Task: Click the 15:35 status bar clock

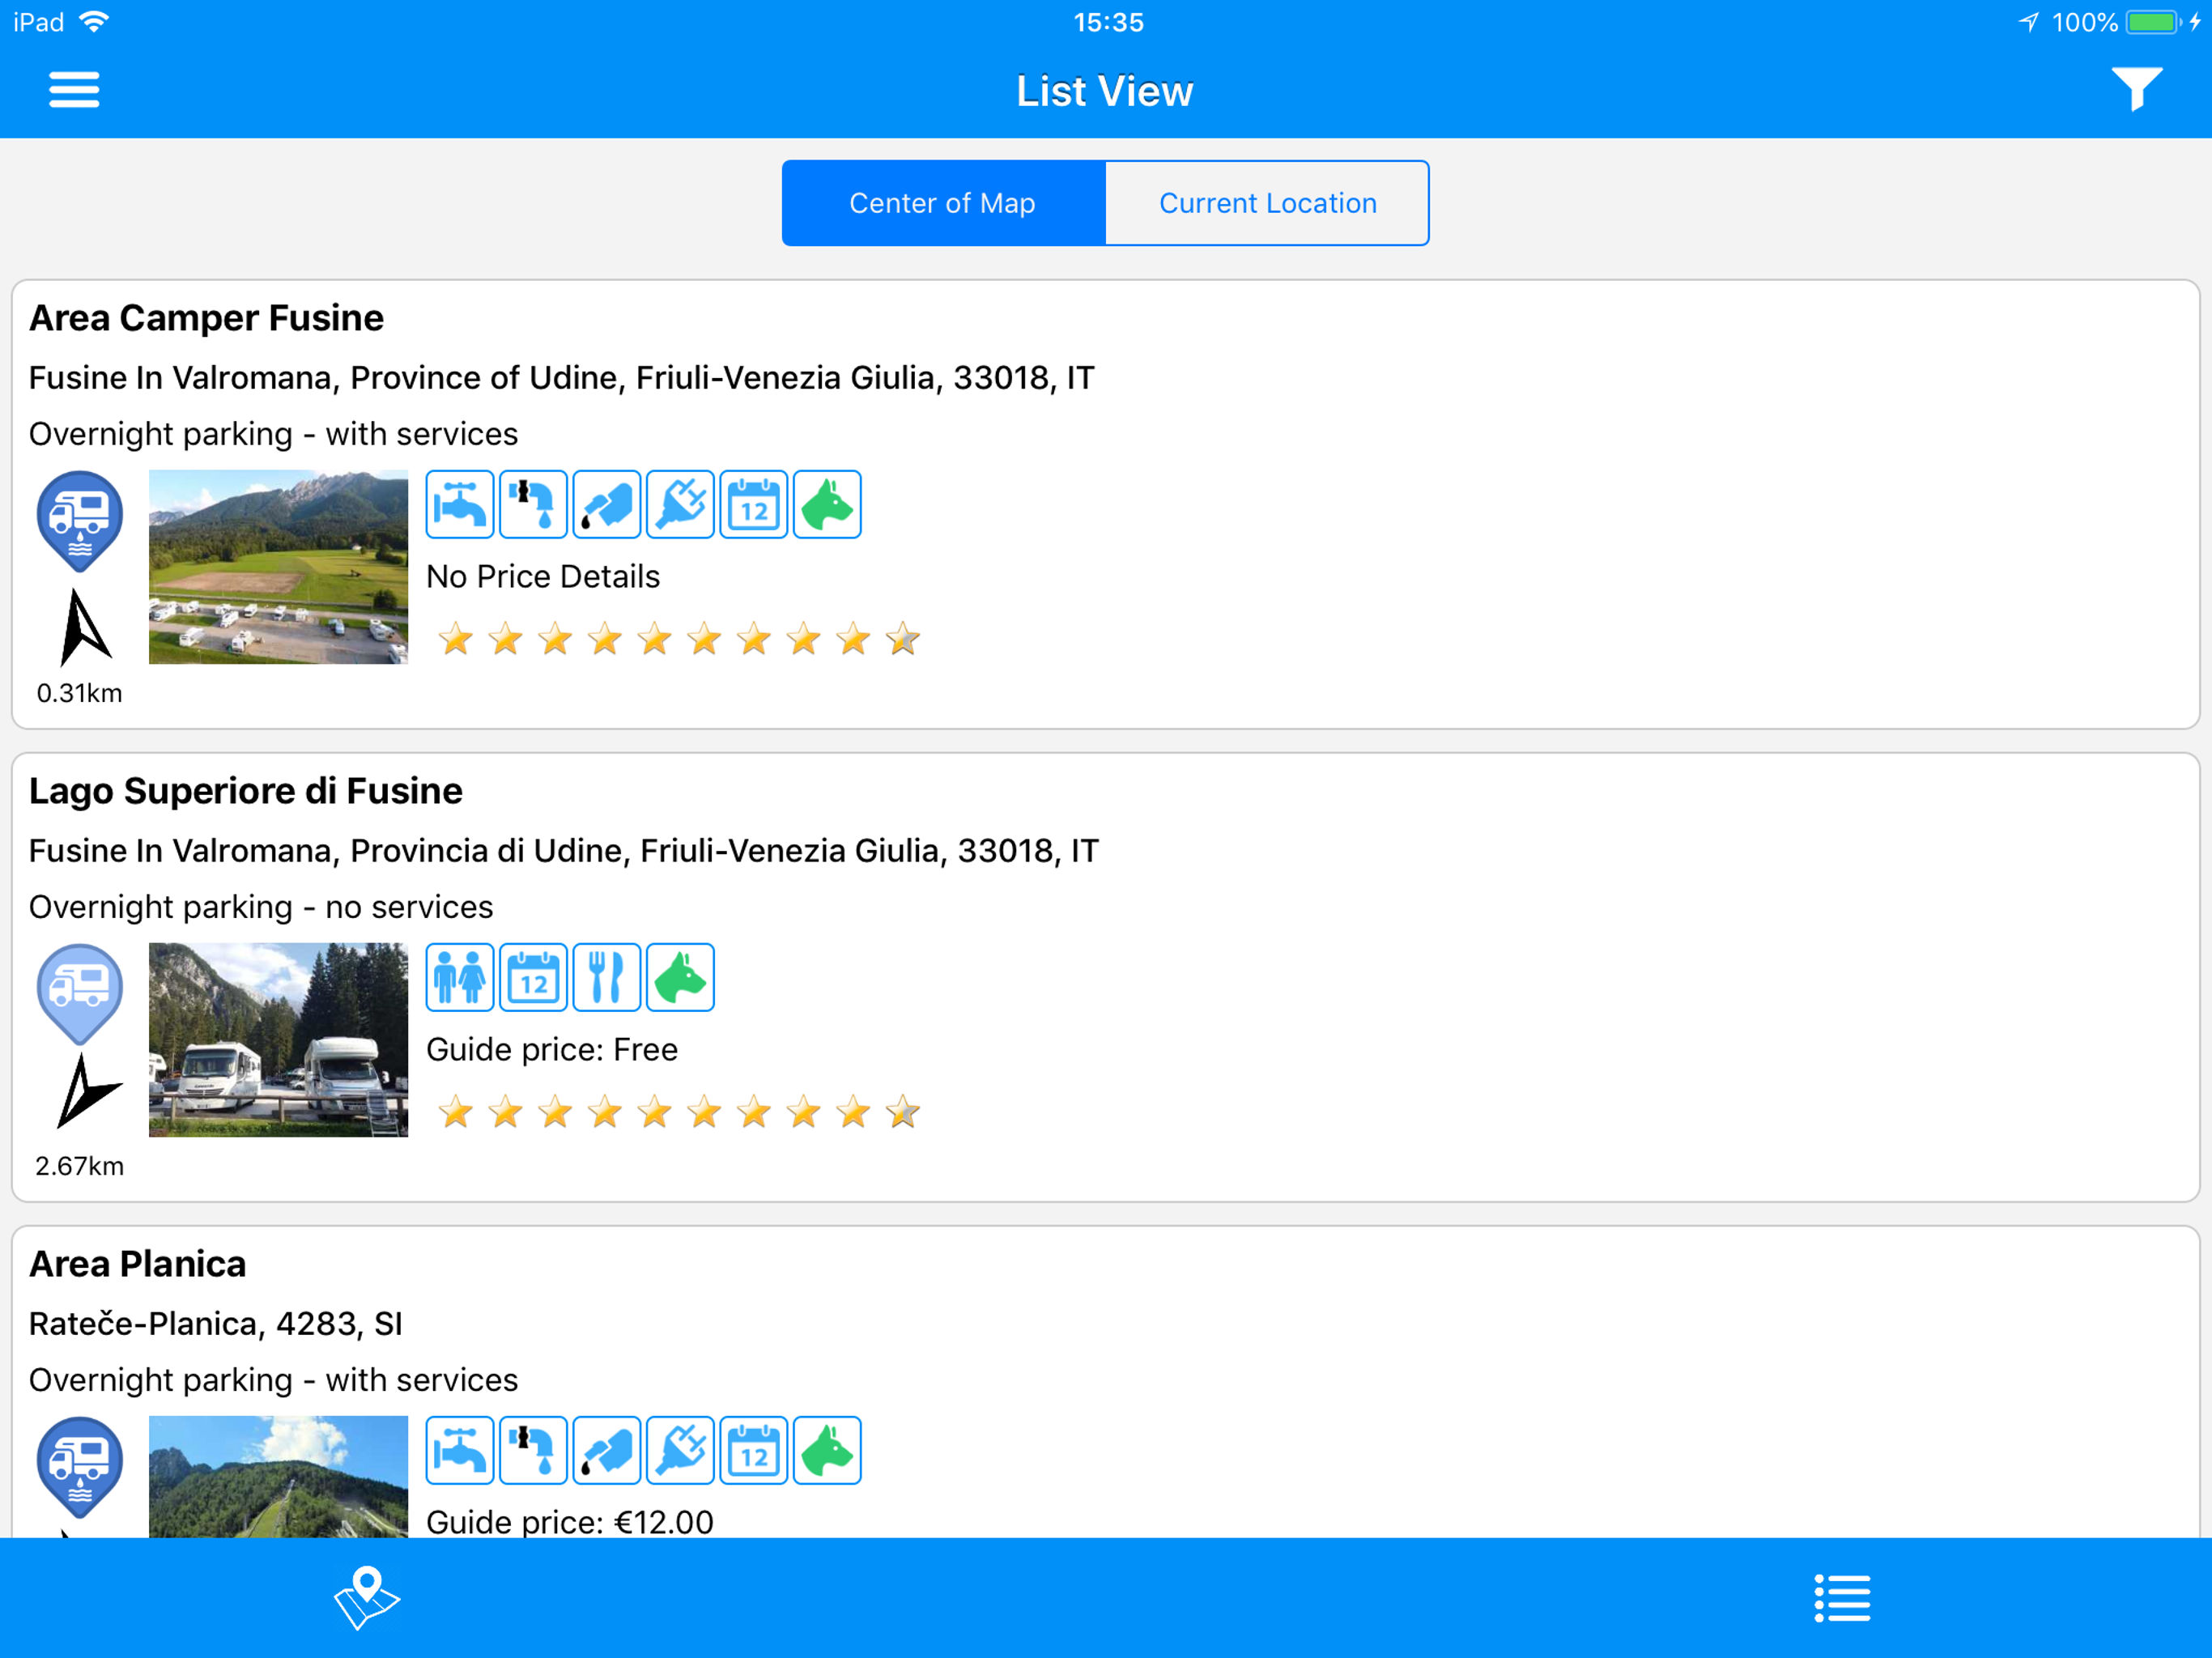Action: (x=1108, y=22)
